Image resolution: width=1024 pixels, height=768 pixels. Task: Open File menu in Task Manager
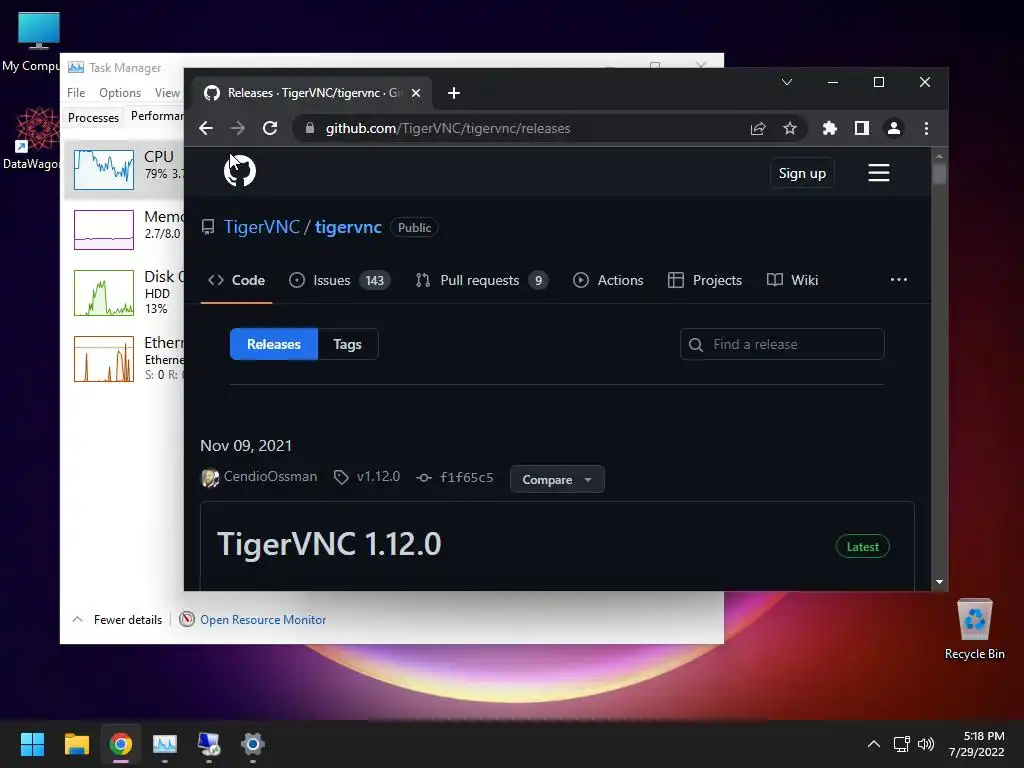pos(76,93)
